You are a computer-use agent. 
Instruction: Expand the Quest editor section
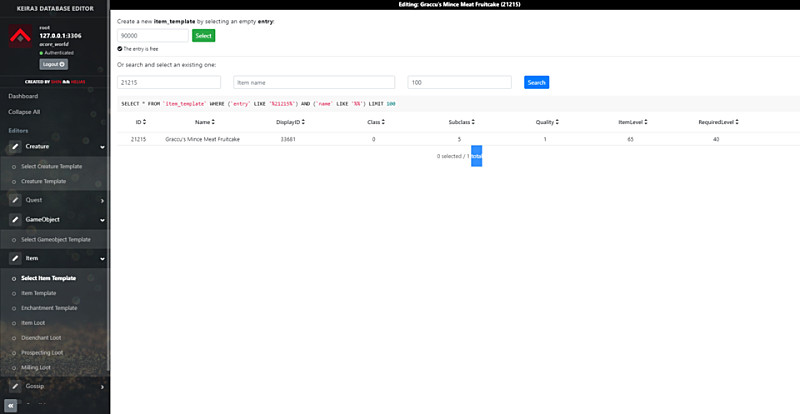[102, 200]
